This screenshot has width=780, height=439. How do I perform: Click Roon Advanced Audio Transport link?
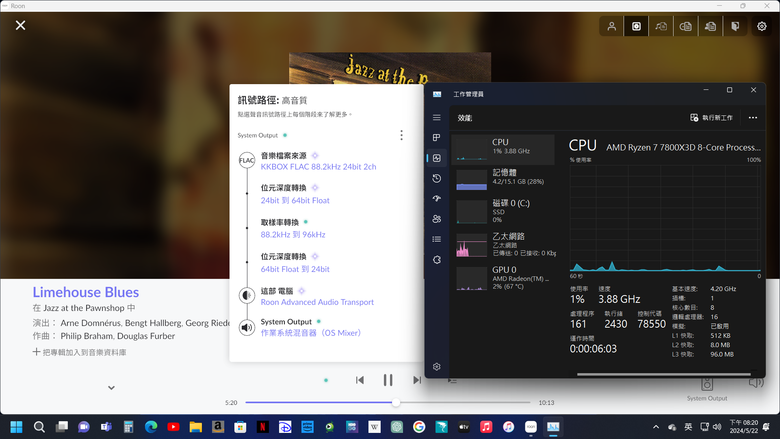click(x=317, y=302)
